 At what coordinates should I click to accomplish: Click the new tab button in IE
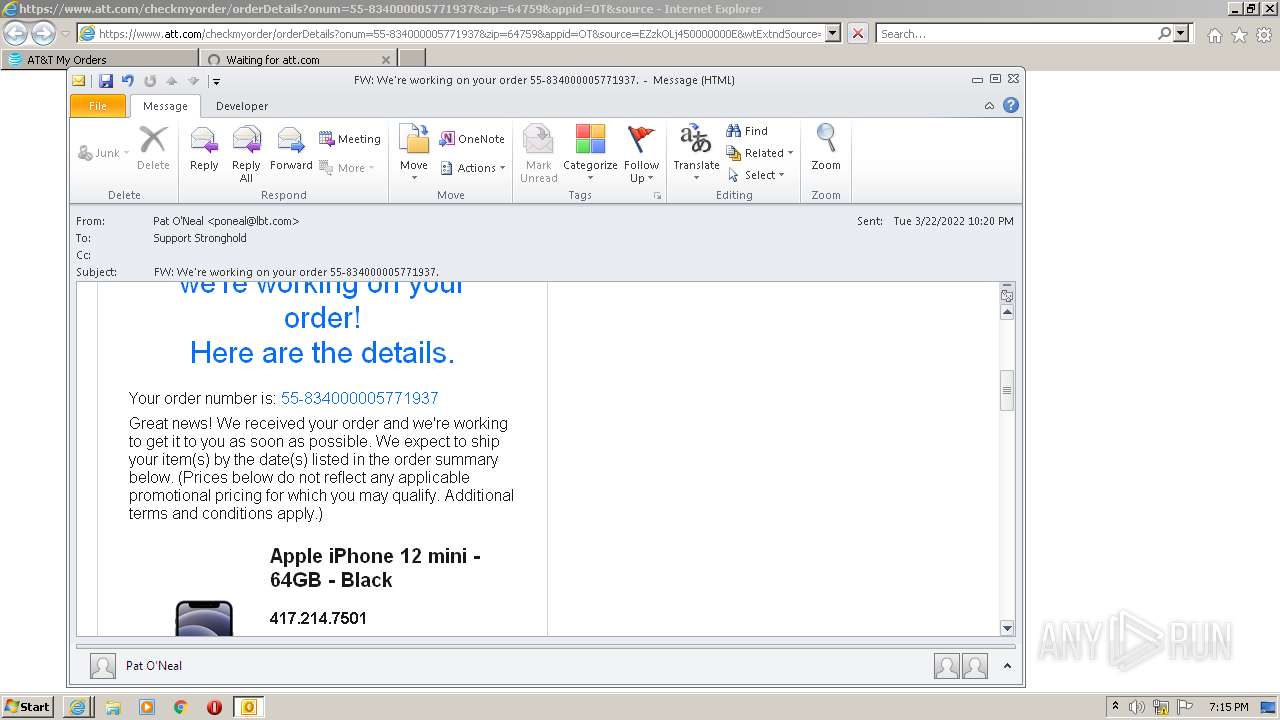tap(412, 59)
